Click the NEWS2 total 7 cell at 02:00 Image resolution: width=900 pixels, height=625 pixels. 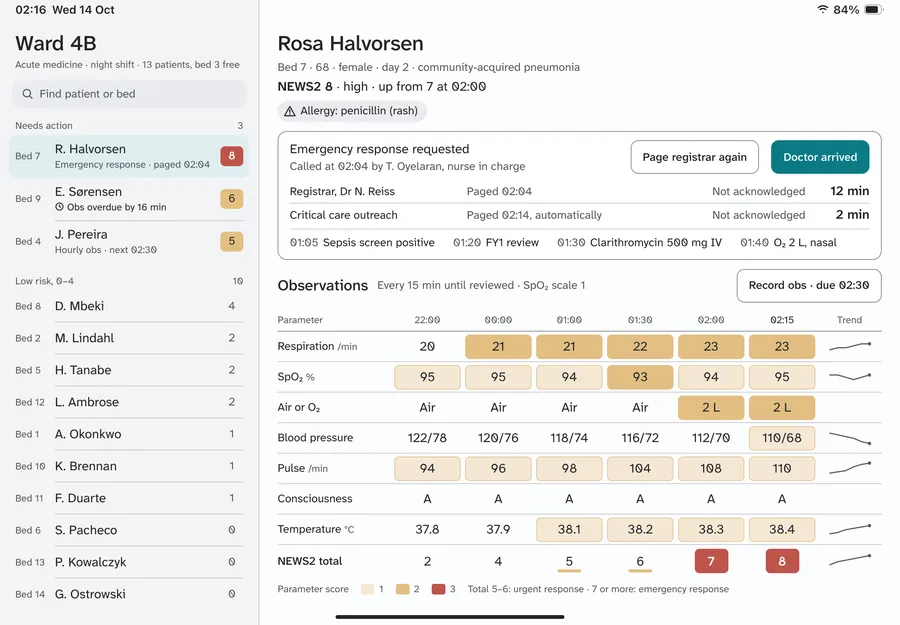pyautogui.click(x=711, y=561)
